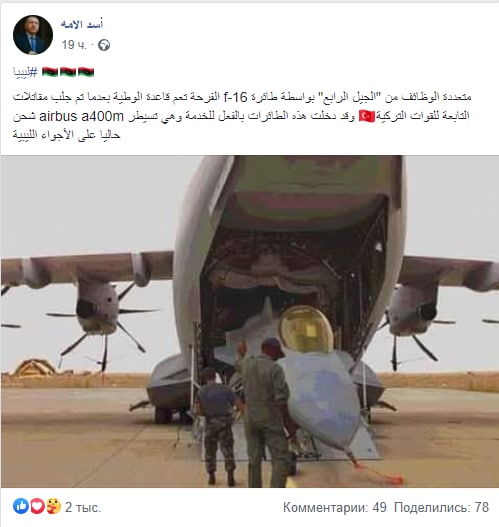Viewport: 499px width, 527px height.
Task: Open the cargo aircraft photo in full view
Action: pos(249,321)
